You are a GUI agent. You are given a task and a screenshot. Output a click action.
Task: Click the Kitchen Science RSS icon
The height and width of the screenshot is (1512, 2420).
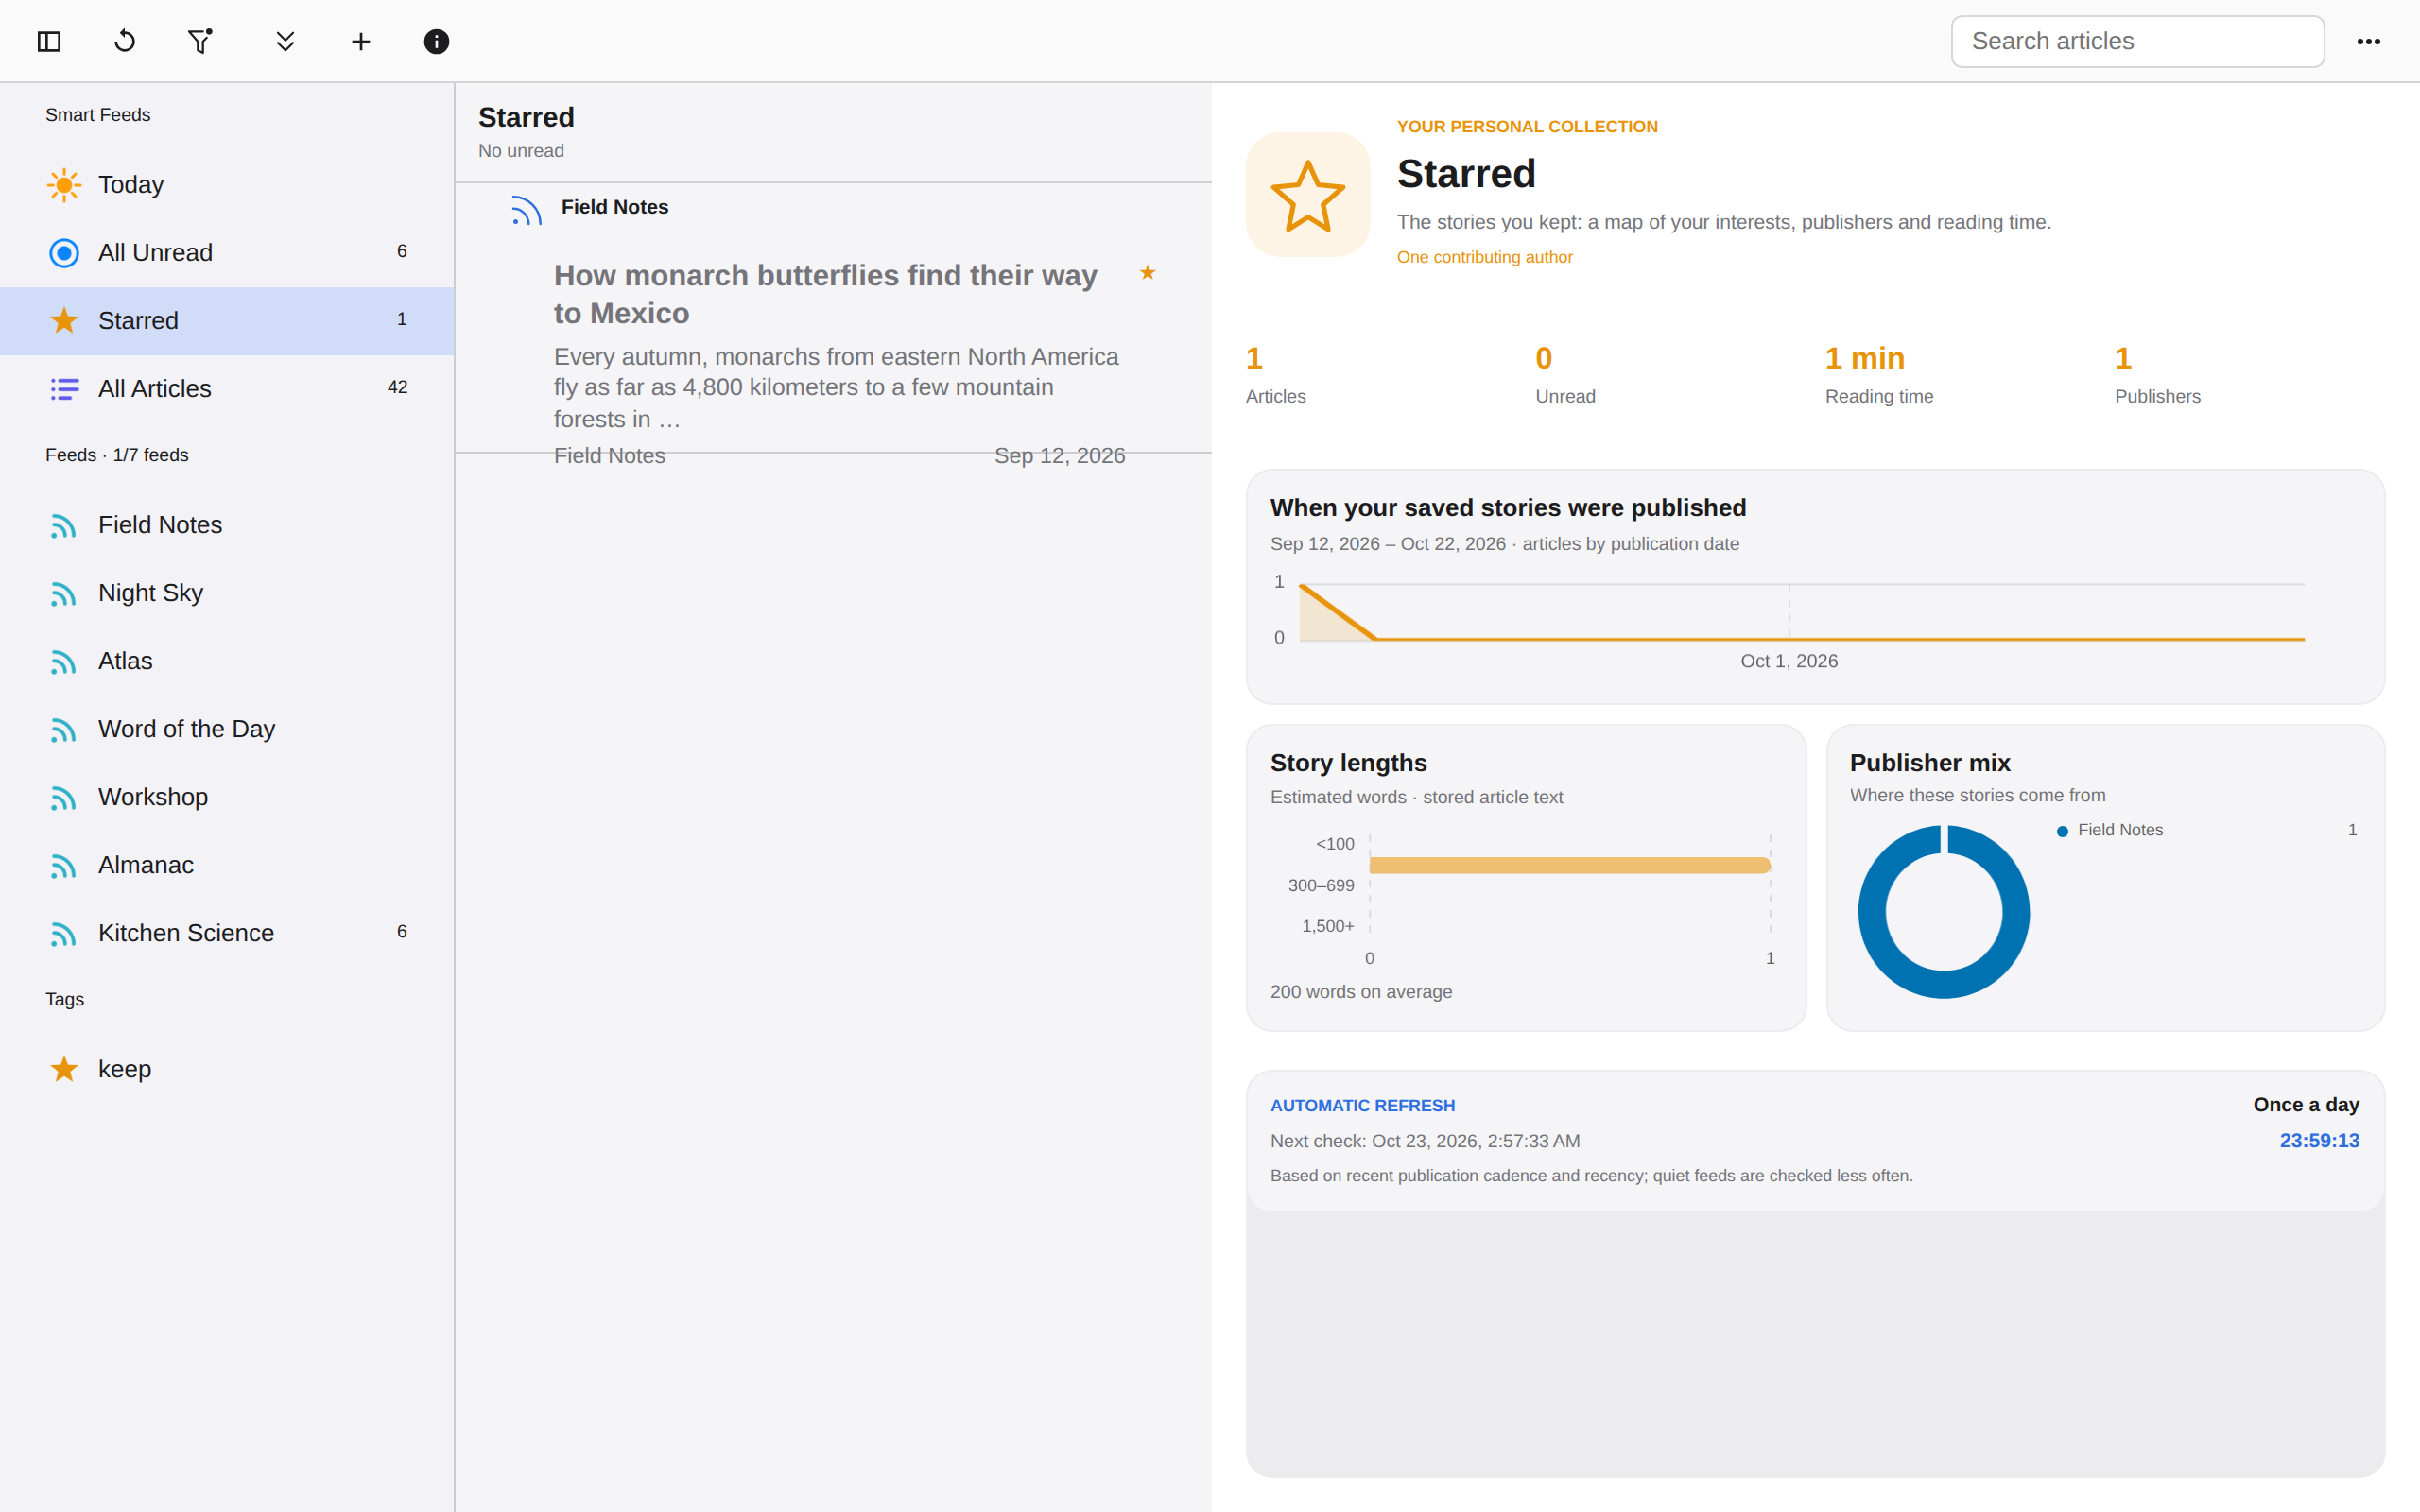click(x=64, y=934)
